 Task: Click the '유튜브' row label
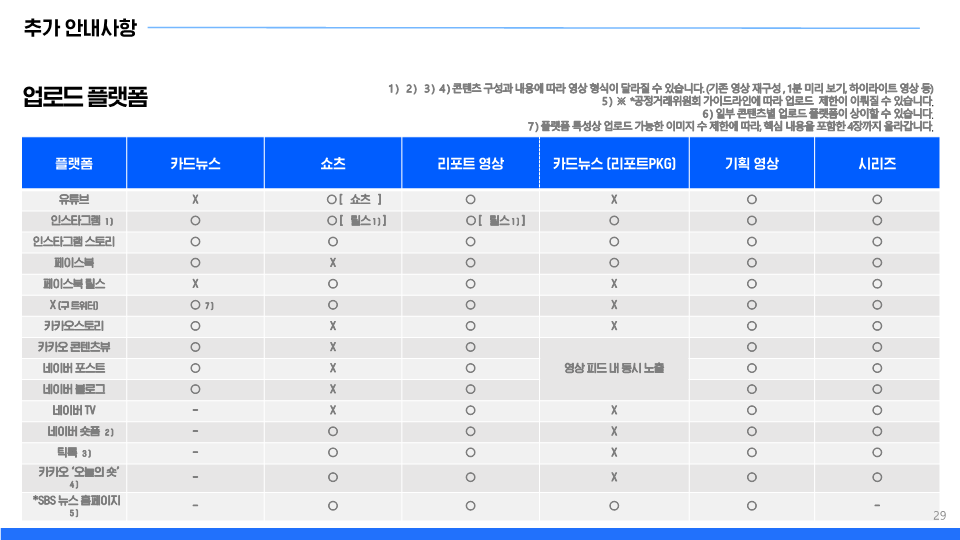(x=74, y=200)
